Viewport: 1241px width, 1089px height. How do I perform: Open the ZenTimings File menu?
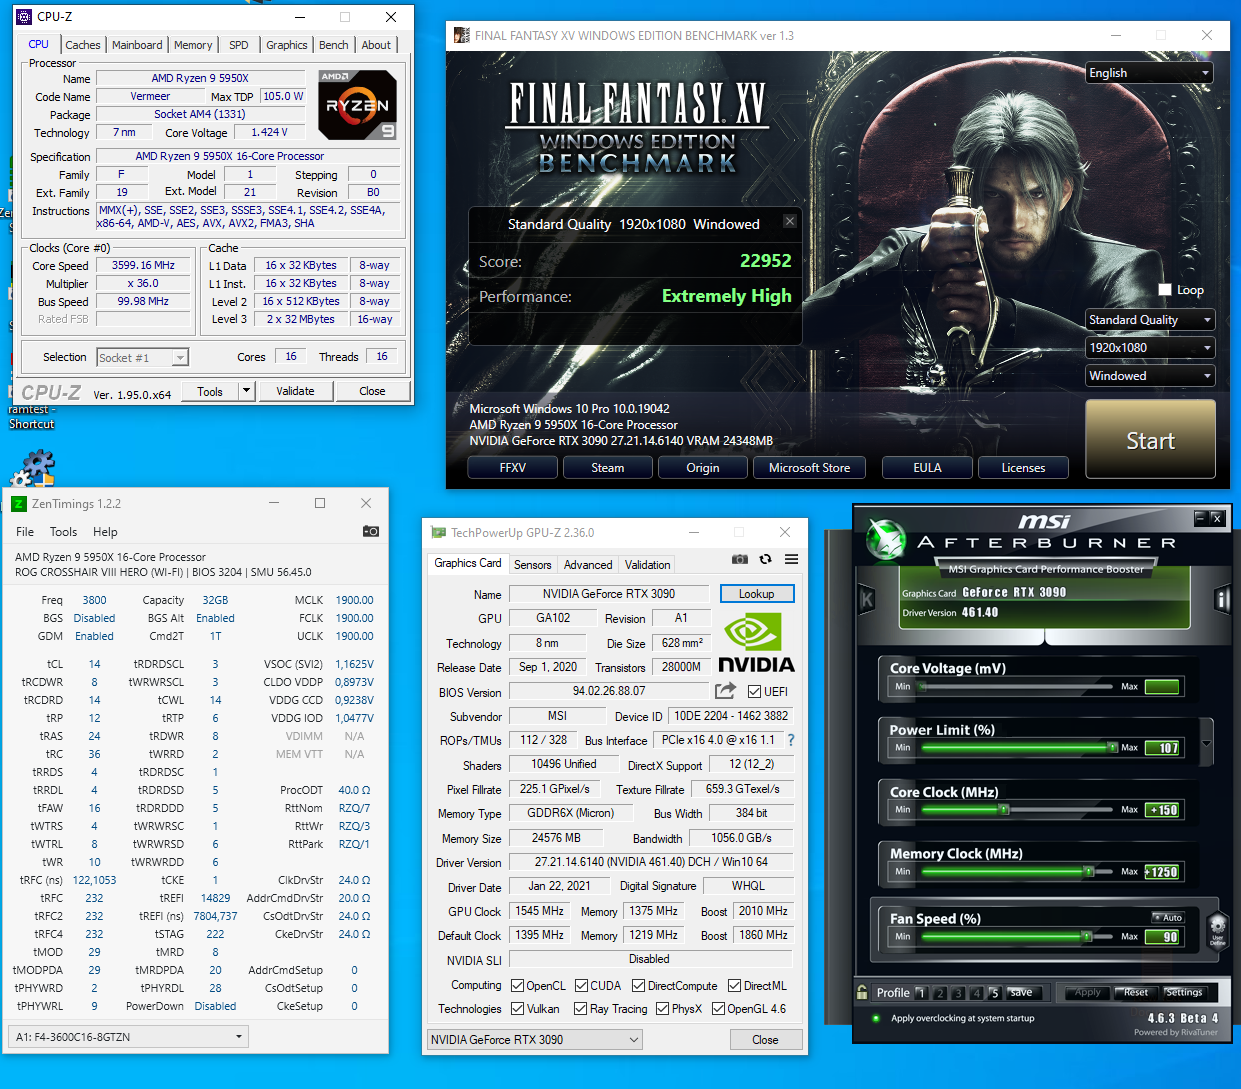pos(25,532)
